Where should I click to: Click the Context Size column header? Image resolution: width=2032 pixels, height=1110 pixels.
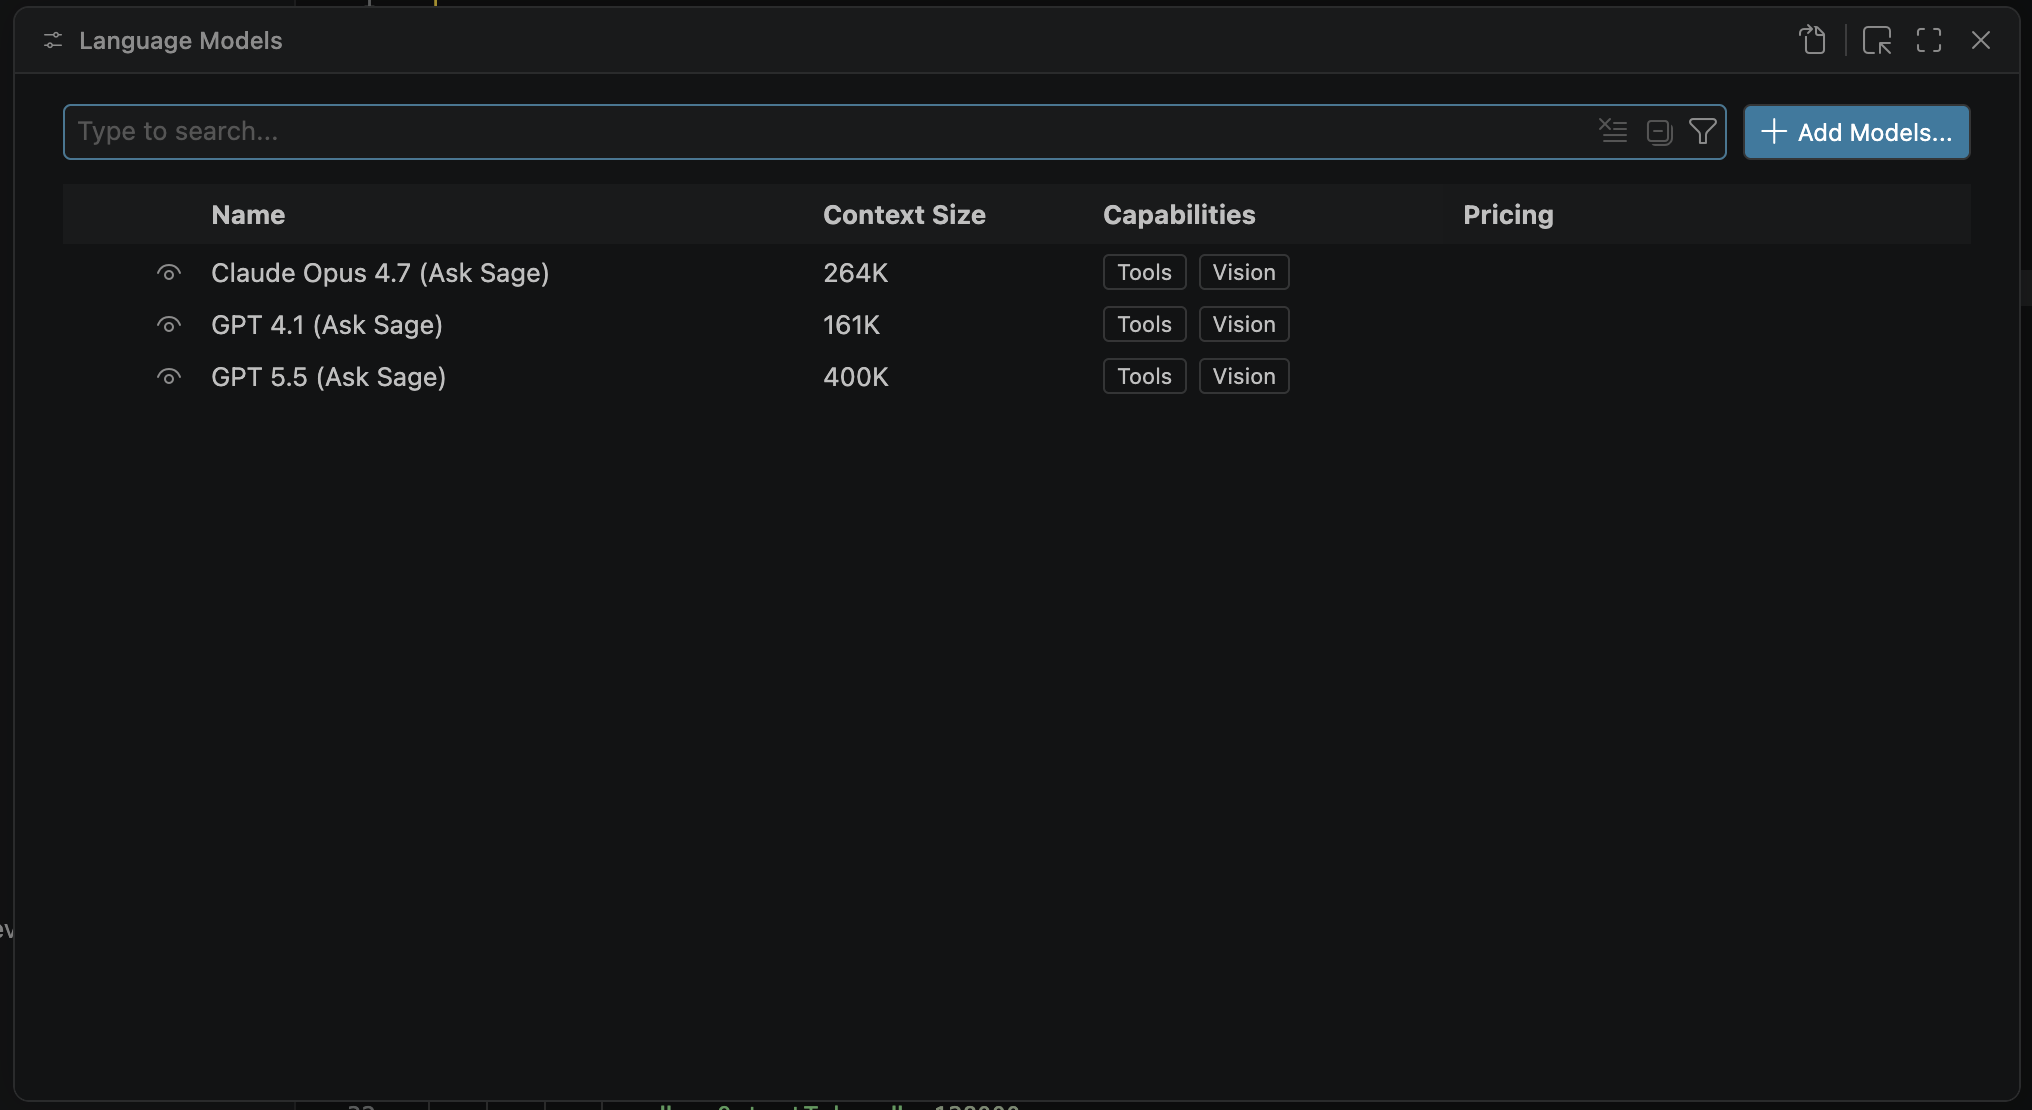coord(904,215)
